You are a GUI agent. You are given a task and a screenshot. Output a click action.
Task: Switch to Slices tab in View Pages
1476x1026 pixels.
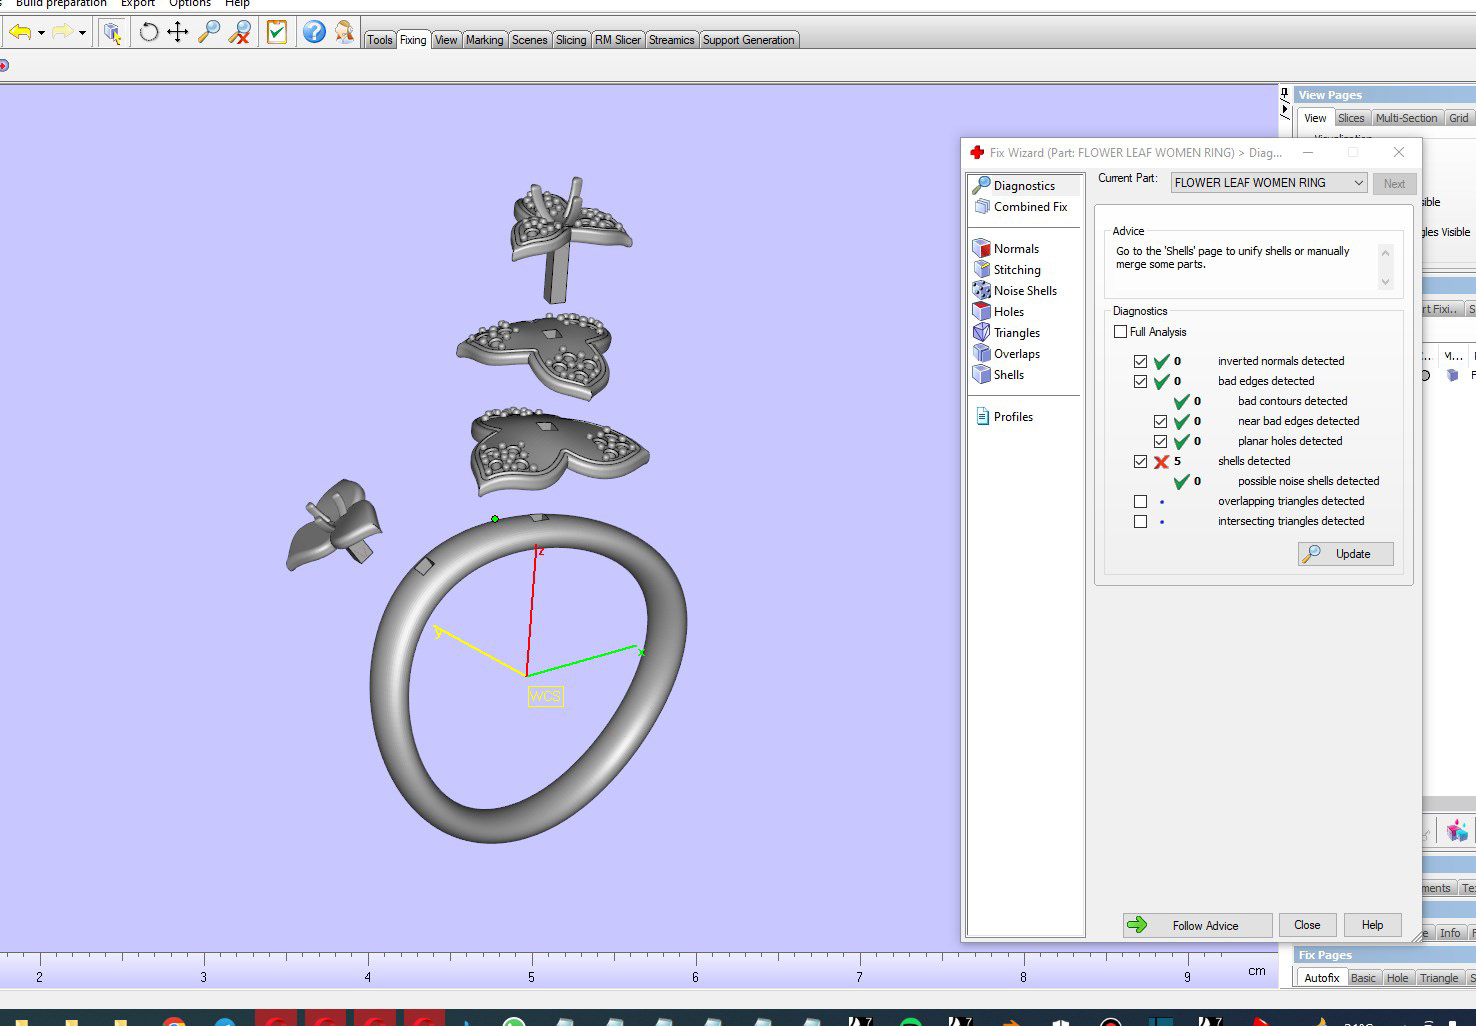[x=1351, y=118]
